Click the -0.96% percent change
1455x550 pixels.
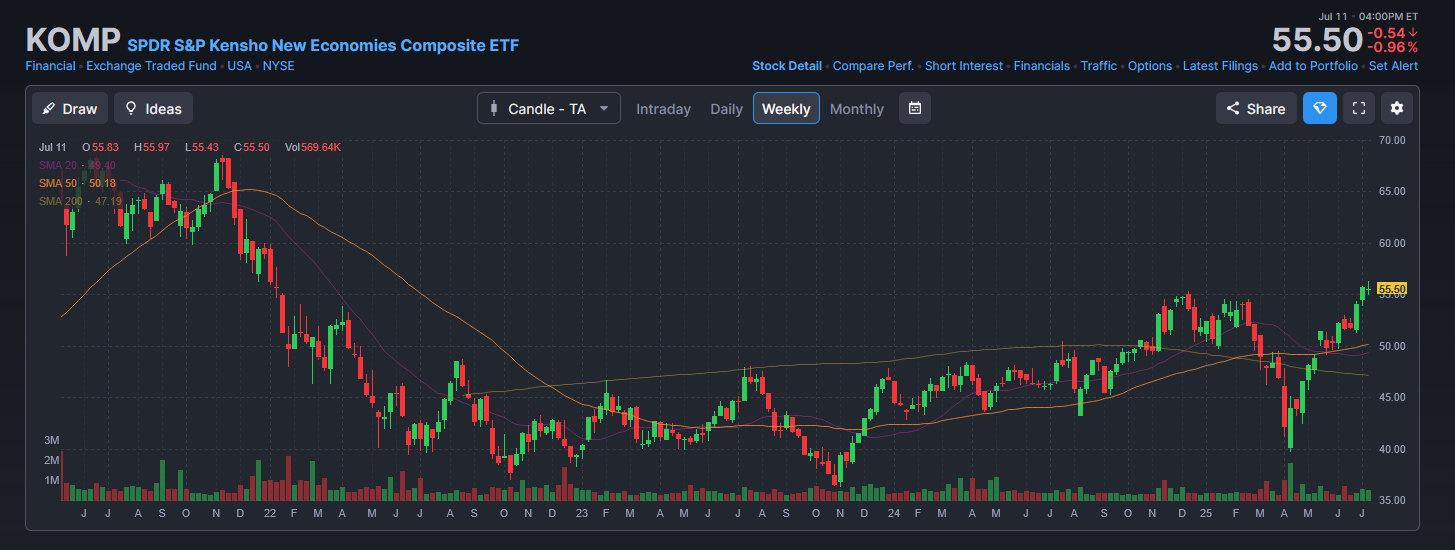[x=1392, y=47]
